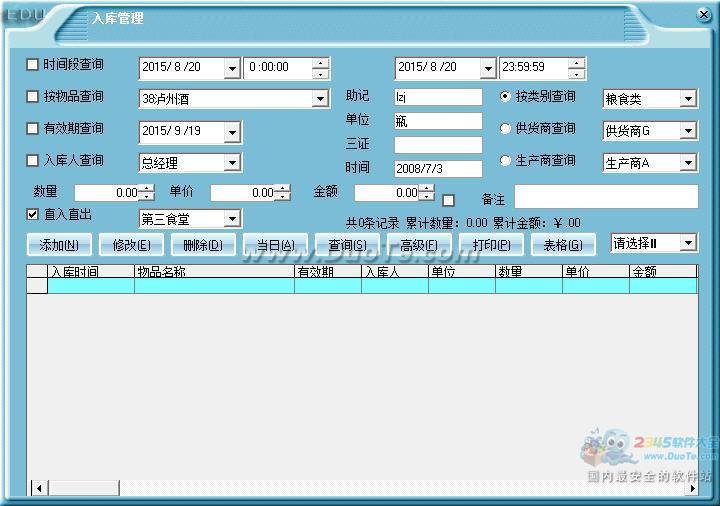This screenshot has width=720, height=506.
Task: Click the 金额 column header in table
Action: click(x=663, y=271)
